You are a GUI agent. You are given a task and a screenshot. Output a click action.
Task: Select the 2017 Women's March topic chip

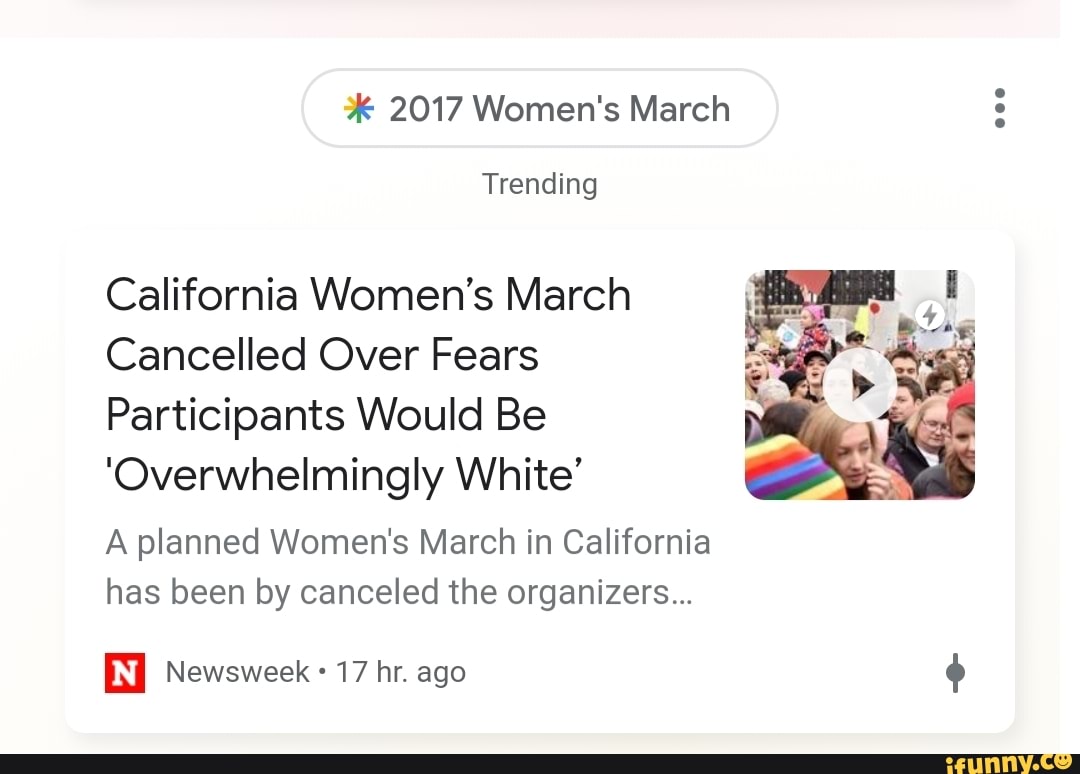point(540,108)
